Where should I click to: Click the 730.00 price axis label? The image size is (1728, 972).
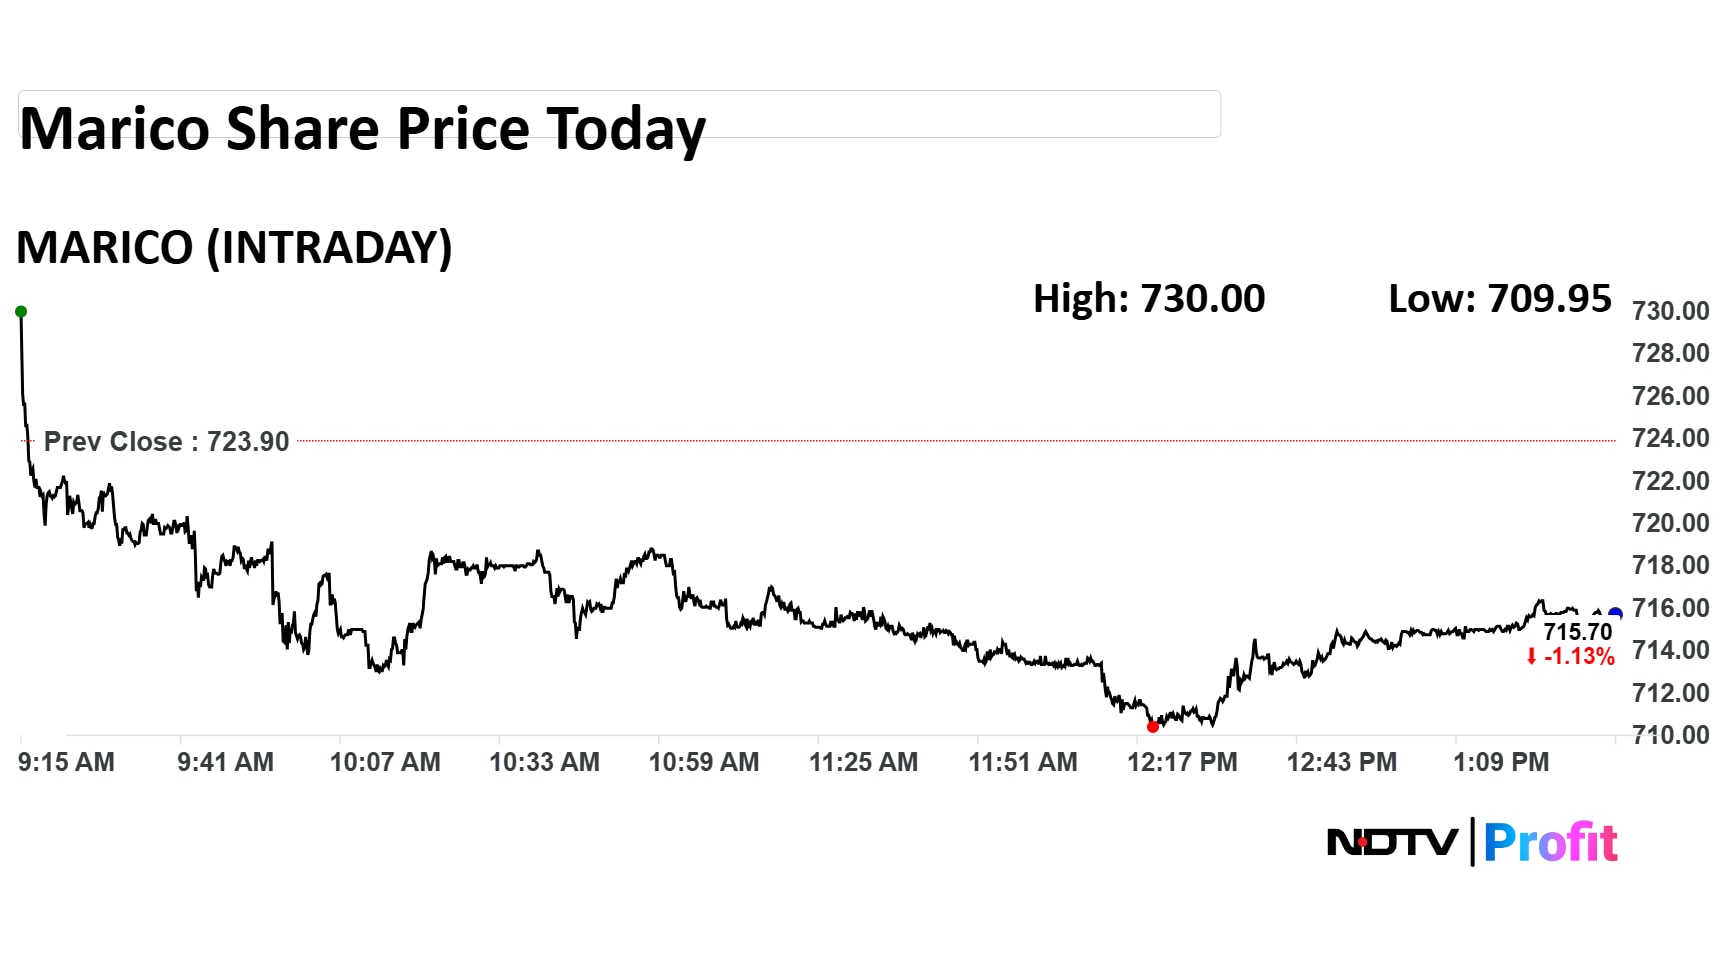[1670, 311]
